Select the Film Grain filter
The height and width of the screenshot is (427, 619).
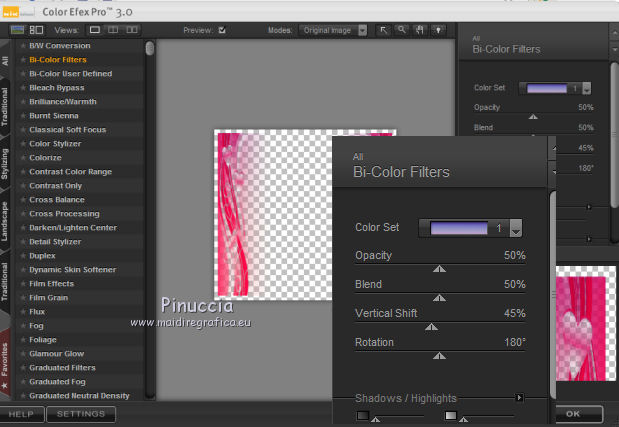(49, 298)
